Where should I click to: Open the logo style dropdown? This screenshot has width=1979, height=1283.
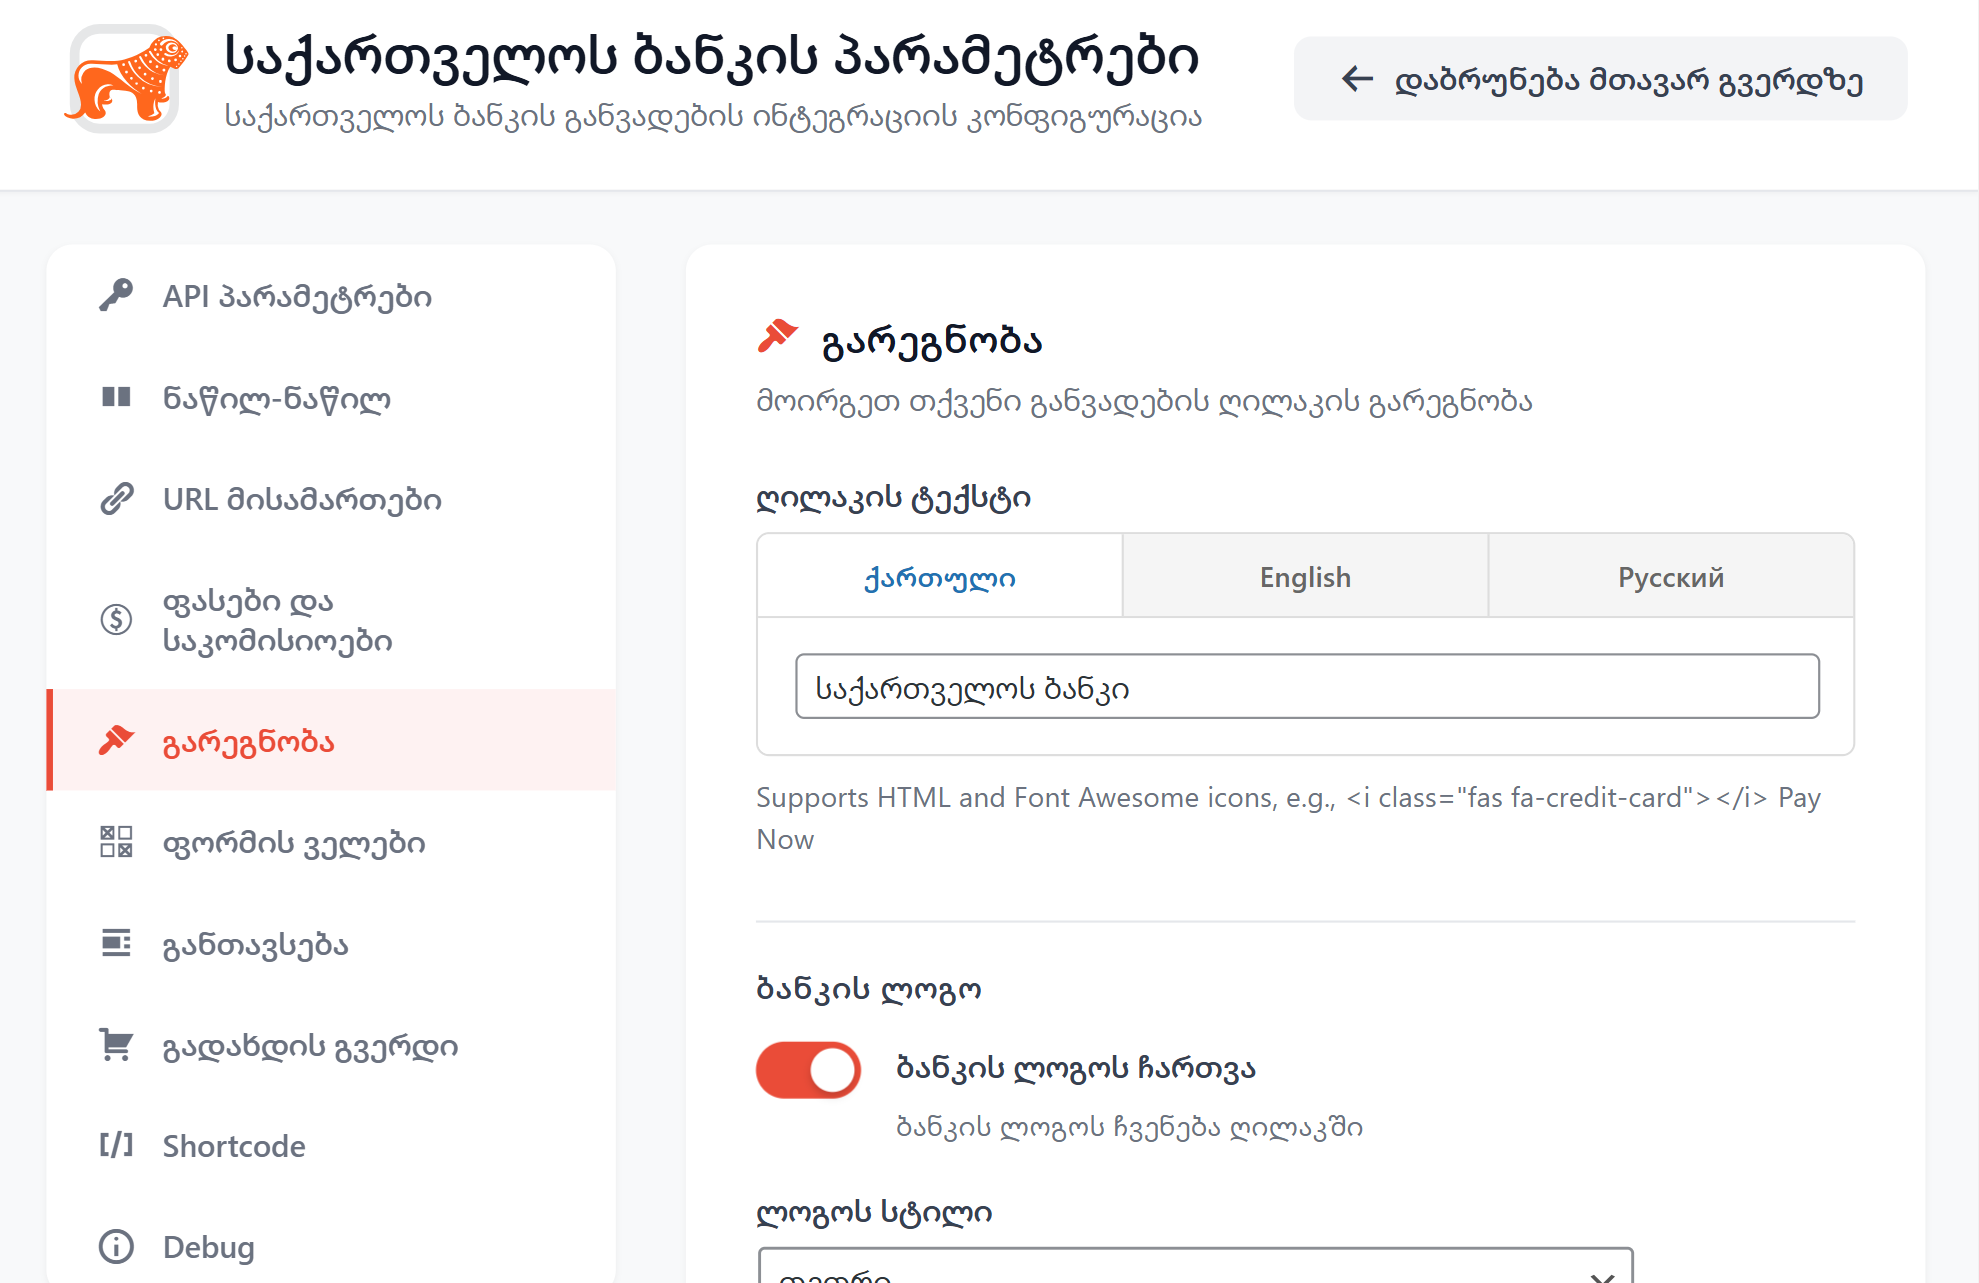(1195, 1270)
